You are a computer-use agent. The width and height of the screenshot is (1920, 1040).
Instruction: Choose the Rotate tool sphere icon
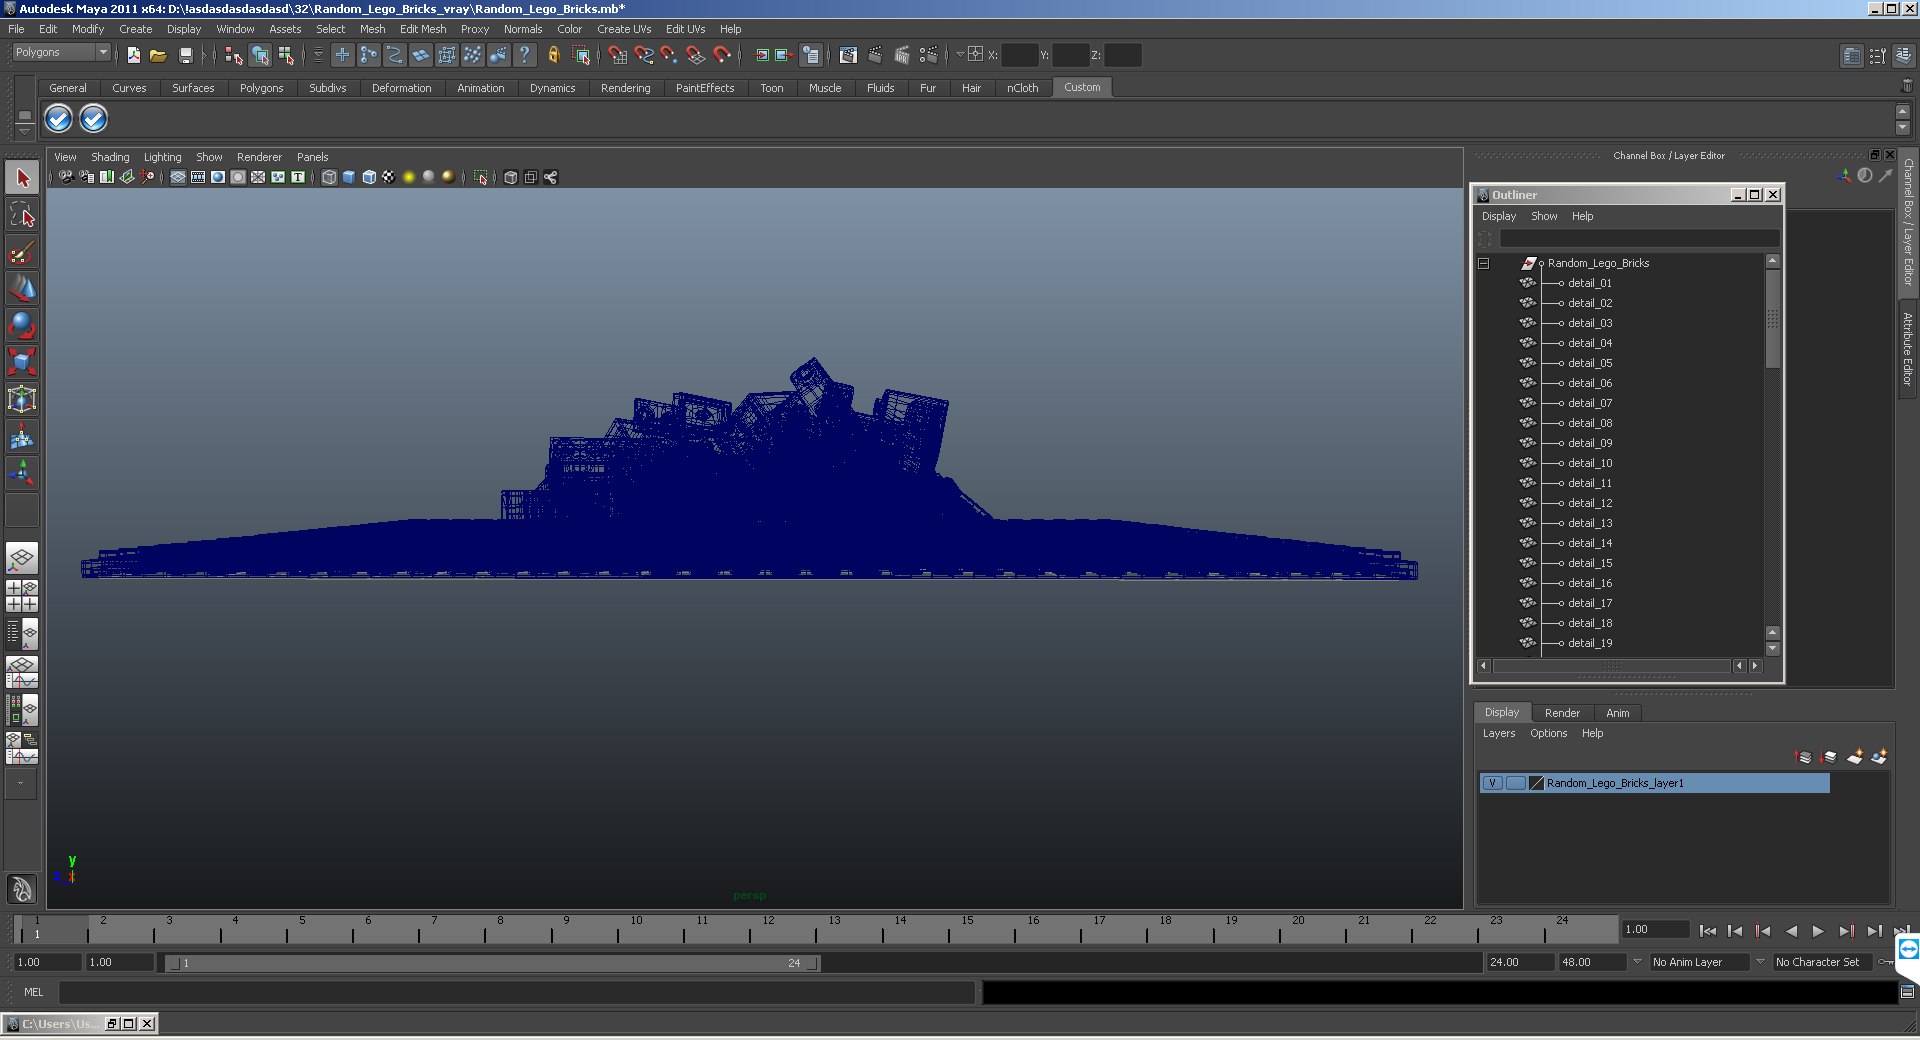[22, 325]
